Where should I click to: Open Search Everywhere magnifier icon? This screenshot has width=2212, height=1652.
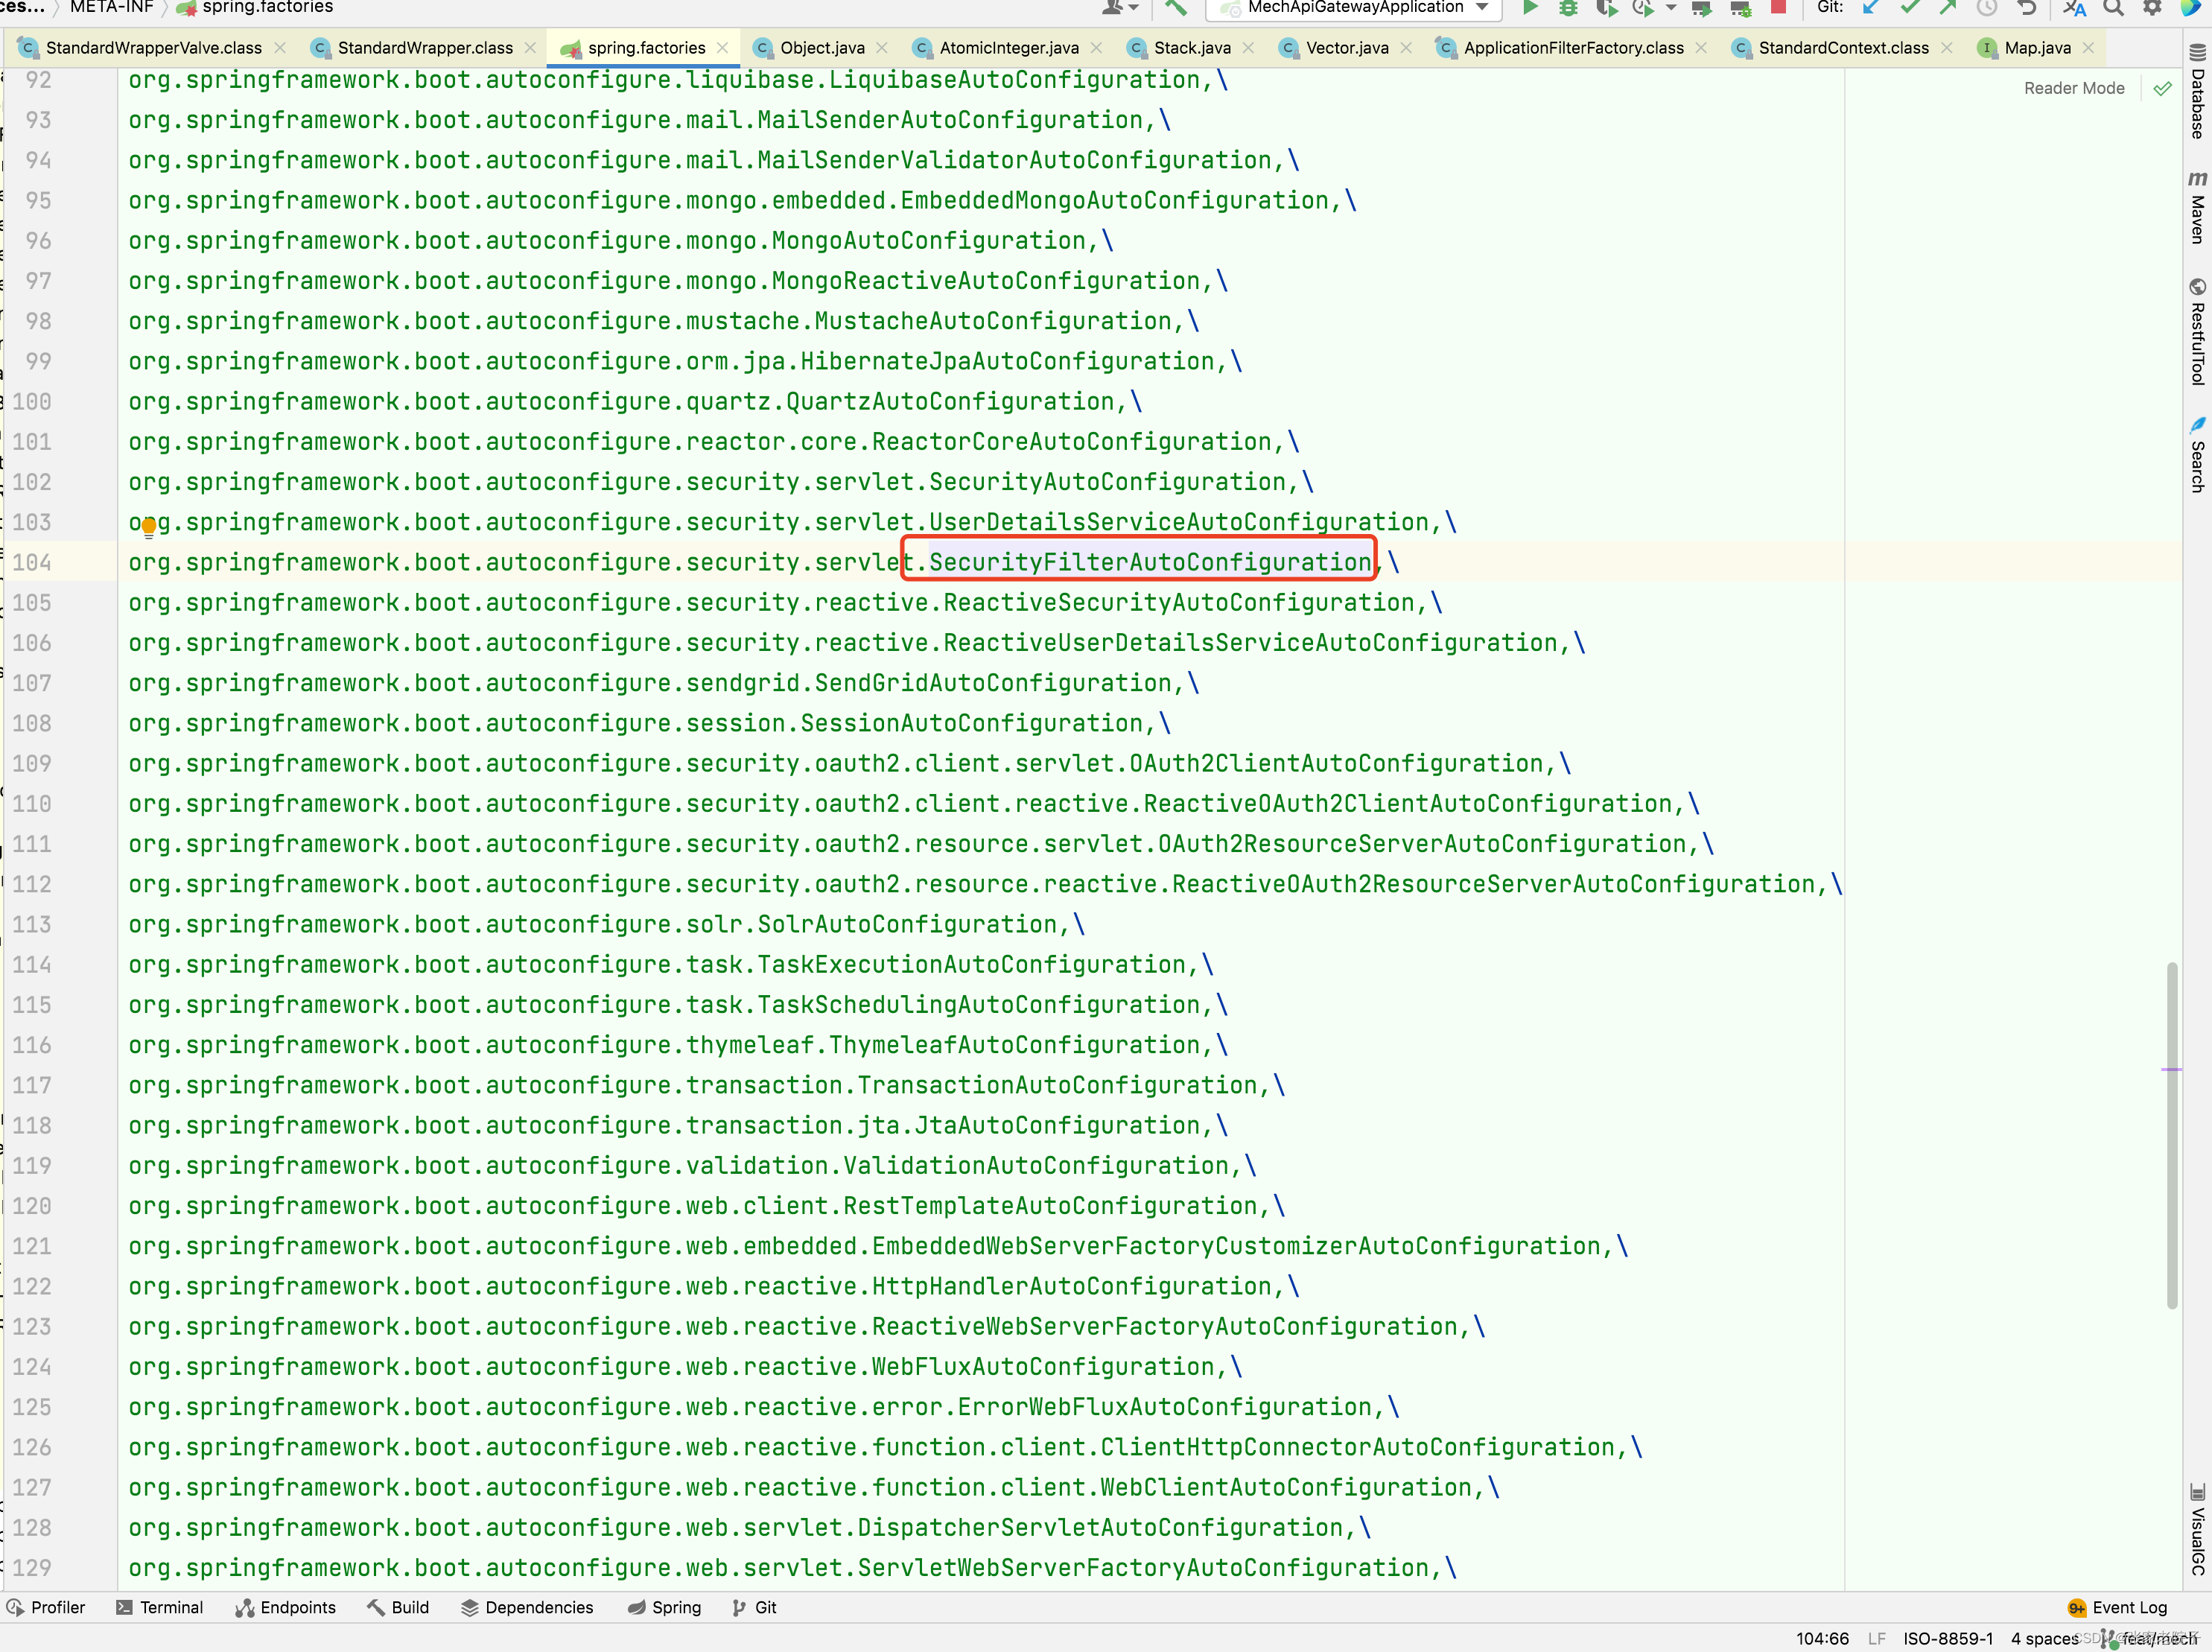2113,8
